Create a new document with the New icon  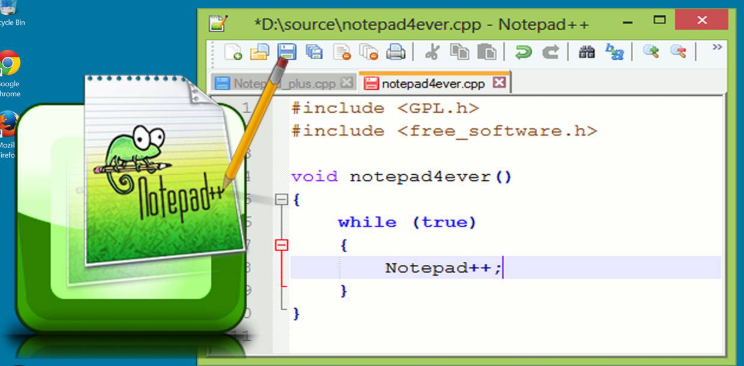click(232, 51)
